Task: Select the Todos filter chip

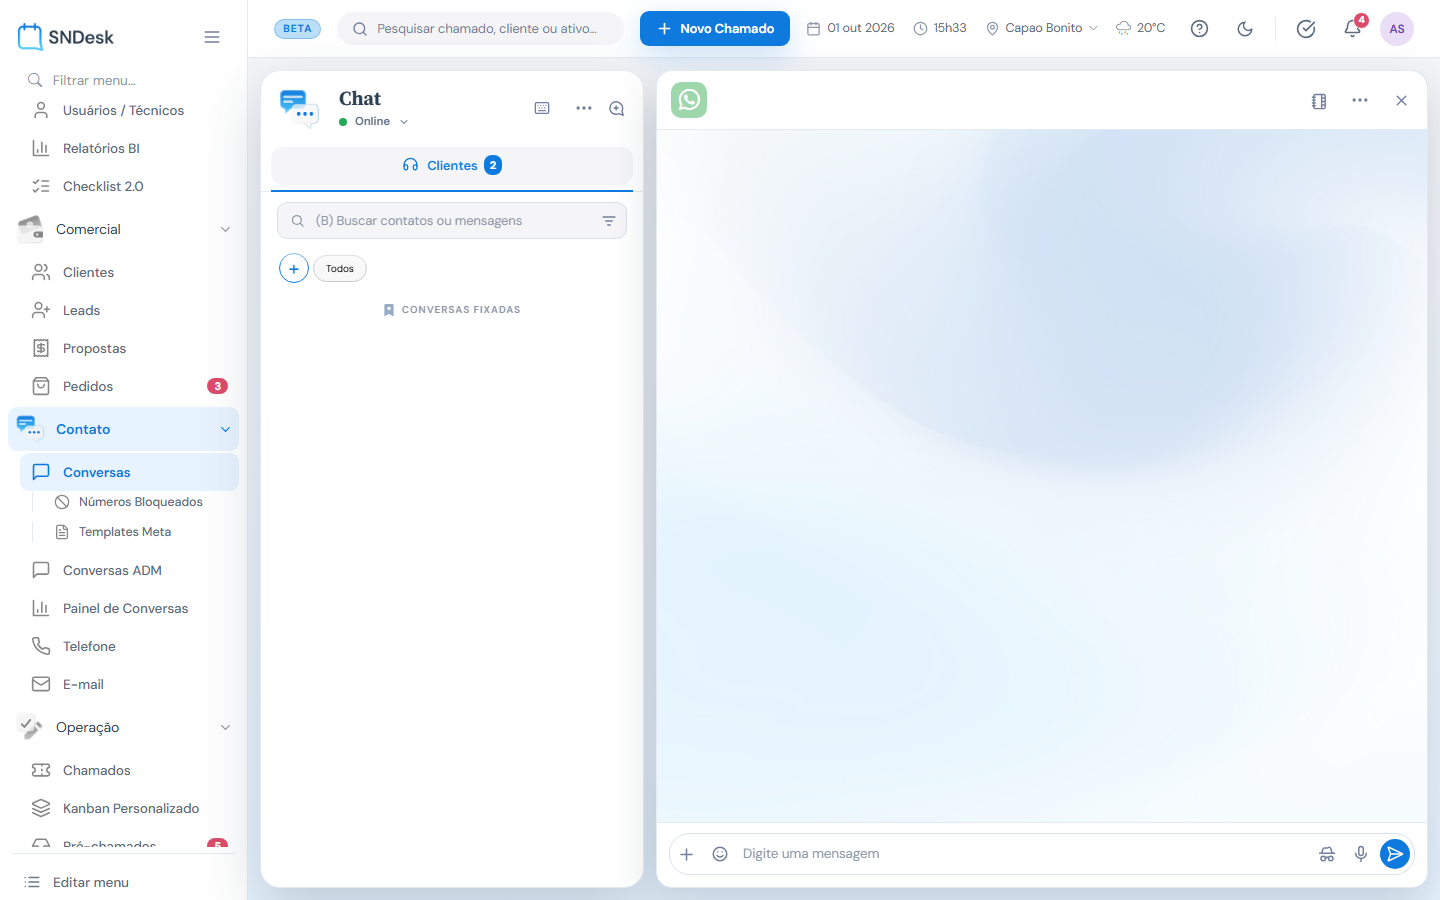Action: [340, 269]
